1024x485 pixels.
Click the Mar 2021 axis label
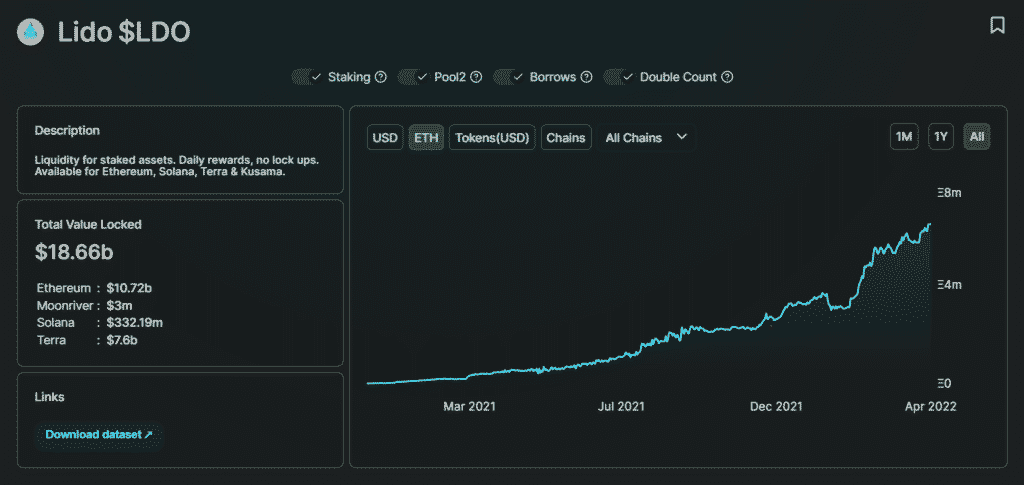point(470,406)
